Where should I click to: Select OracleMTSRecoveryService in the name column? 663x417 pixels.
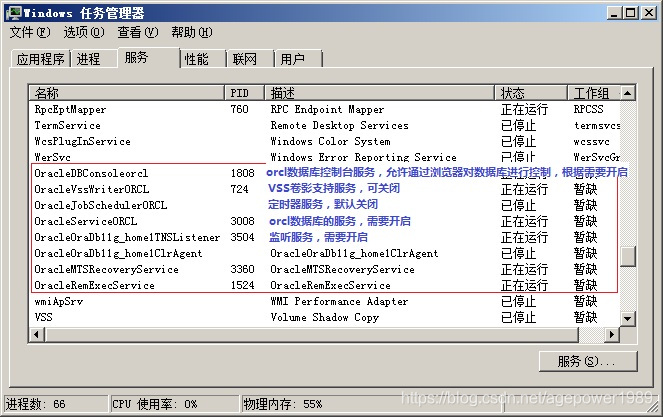pyautogui.click(x=106, y=269)
